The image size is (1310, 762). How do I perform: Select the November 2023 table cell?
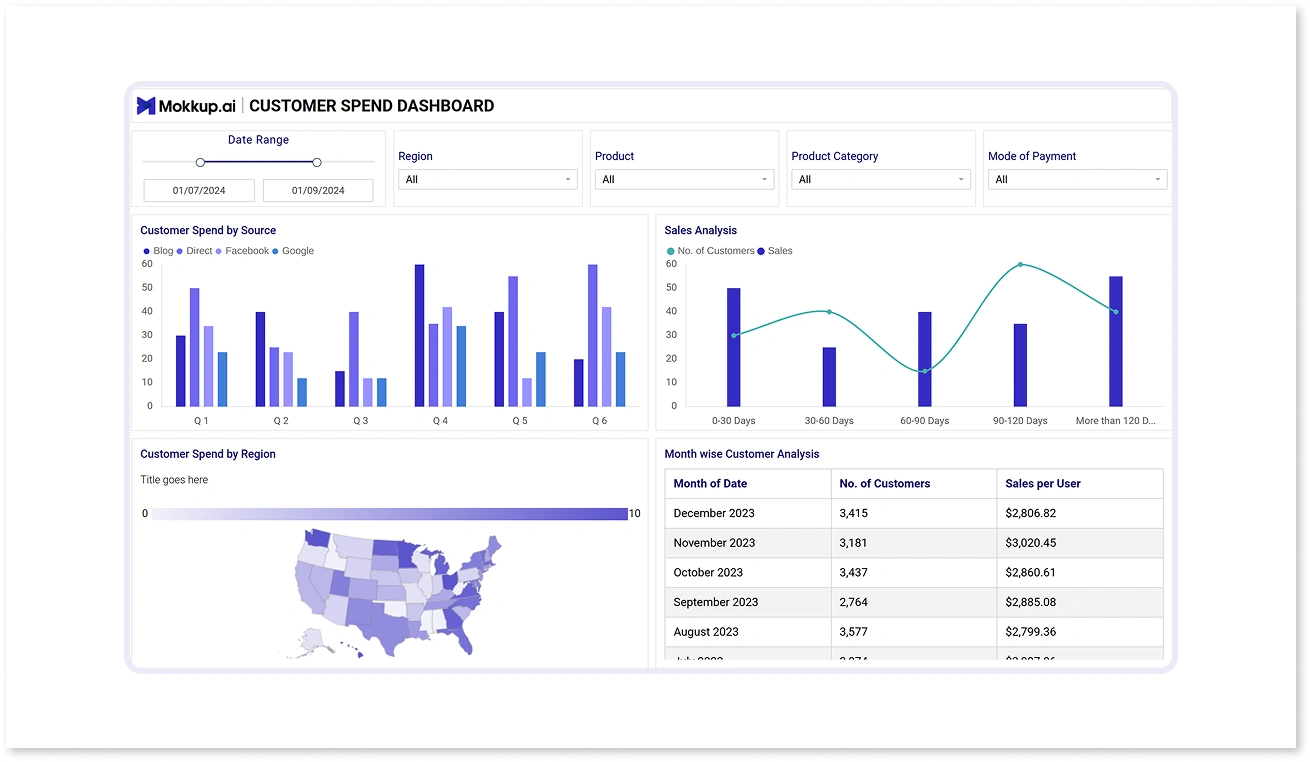(x=748, y=543)
